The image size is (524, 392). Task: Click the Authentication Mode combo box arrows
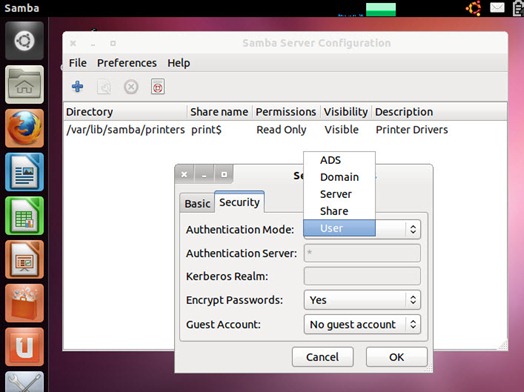click(413, 229)
